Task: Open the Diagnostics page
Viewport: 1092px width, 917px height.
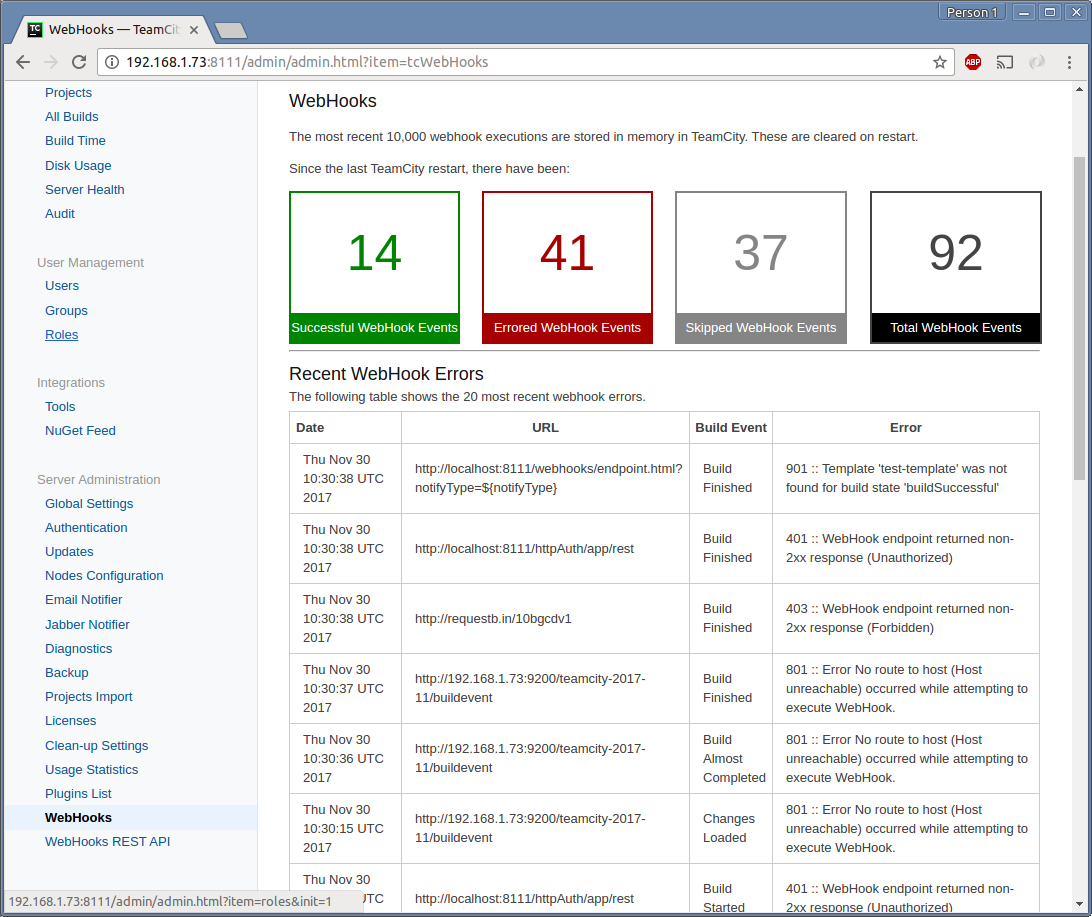Action: pyautogui.click(x=79, y=648)
